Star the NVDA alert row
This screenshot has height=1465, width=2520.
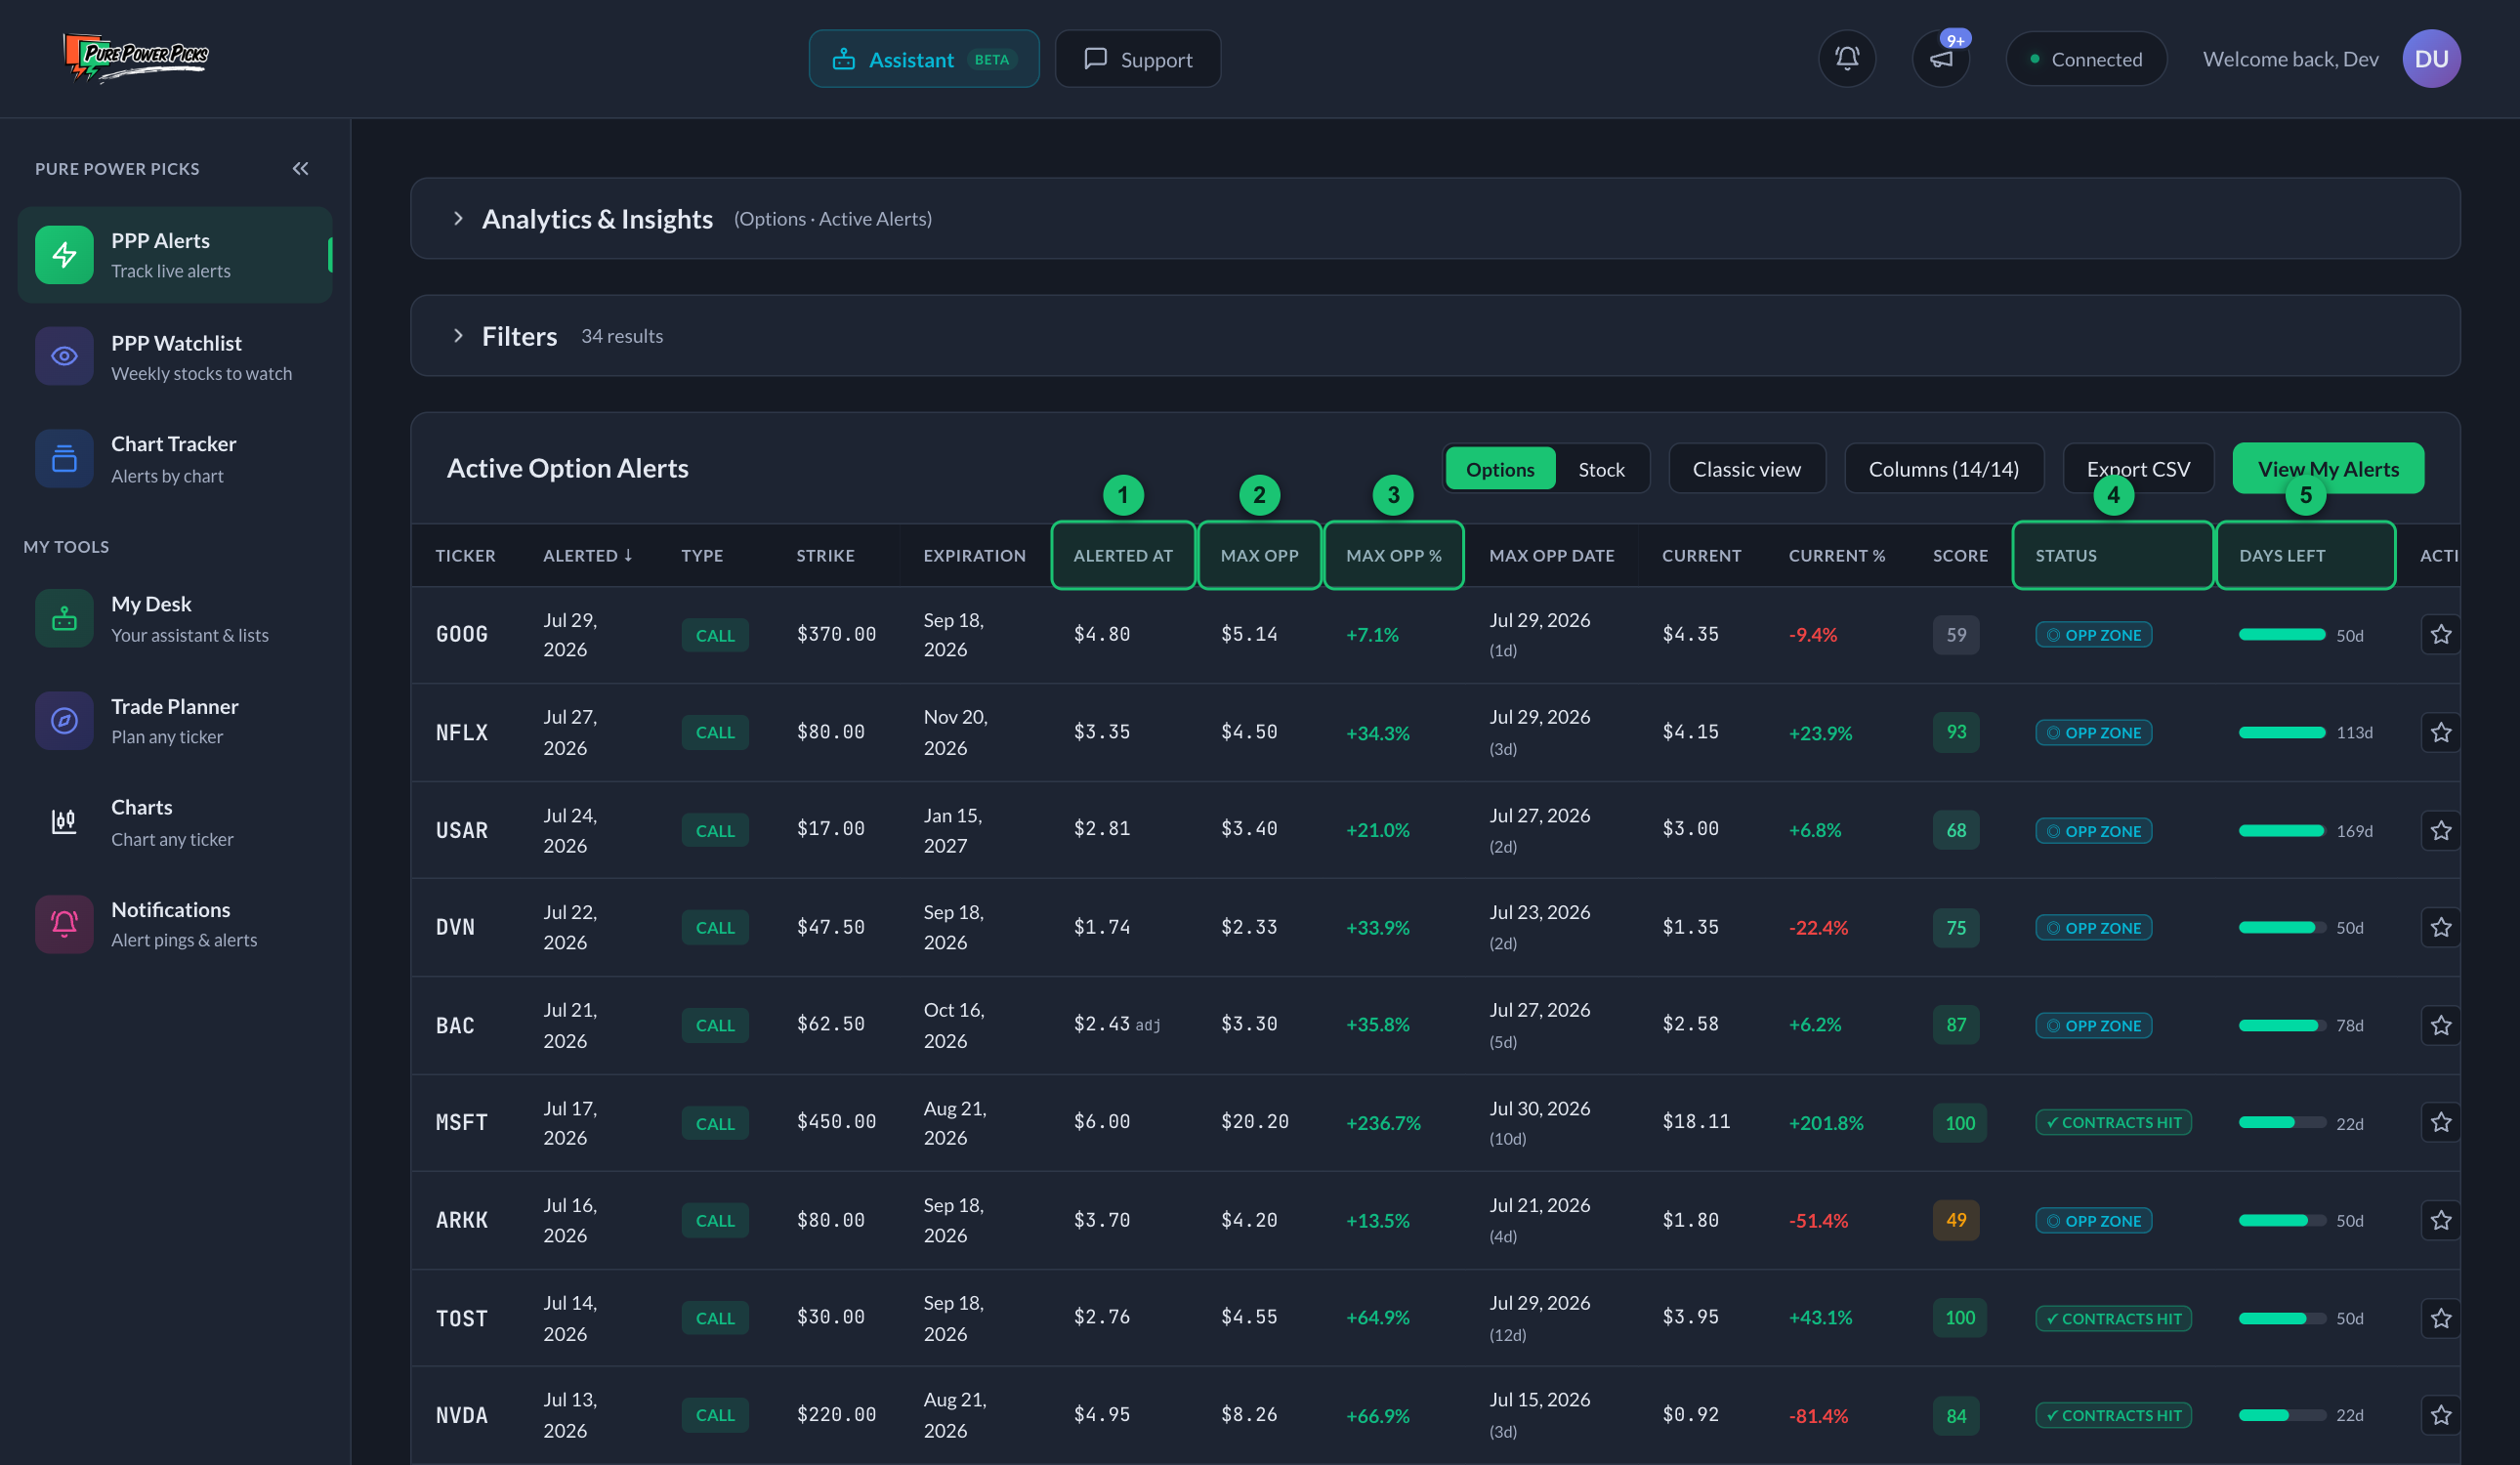(x=2440, y=1415)
